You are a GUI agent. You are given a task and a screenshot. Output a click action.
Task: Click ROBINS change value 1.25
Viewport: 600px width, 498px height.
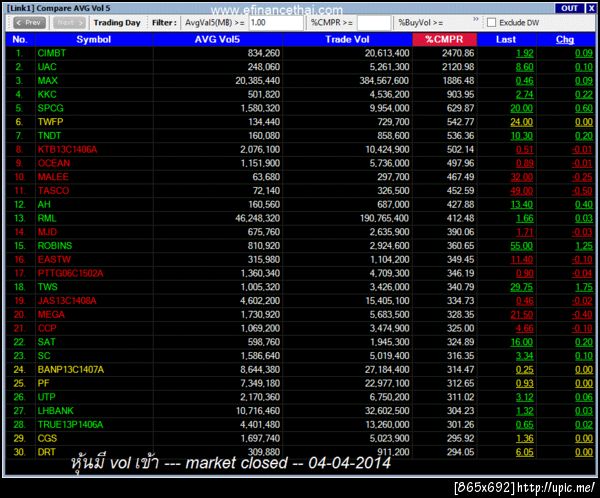click(x=584, y=246)
